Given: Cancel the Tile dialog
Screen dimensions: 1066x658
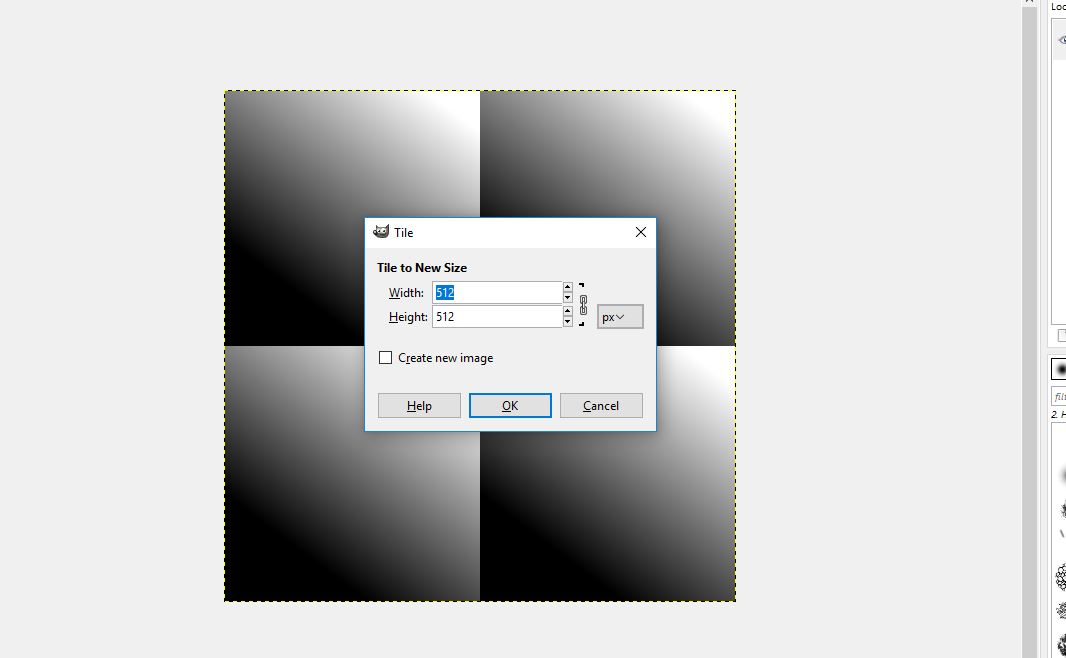Looking at the screenshot, I should [601, 406].
